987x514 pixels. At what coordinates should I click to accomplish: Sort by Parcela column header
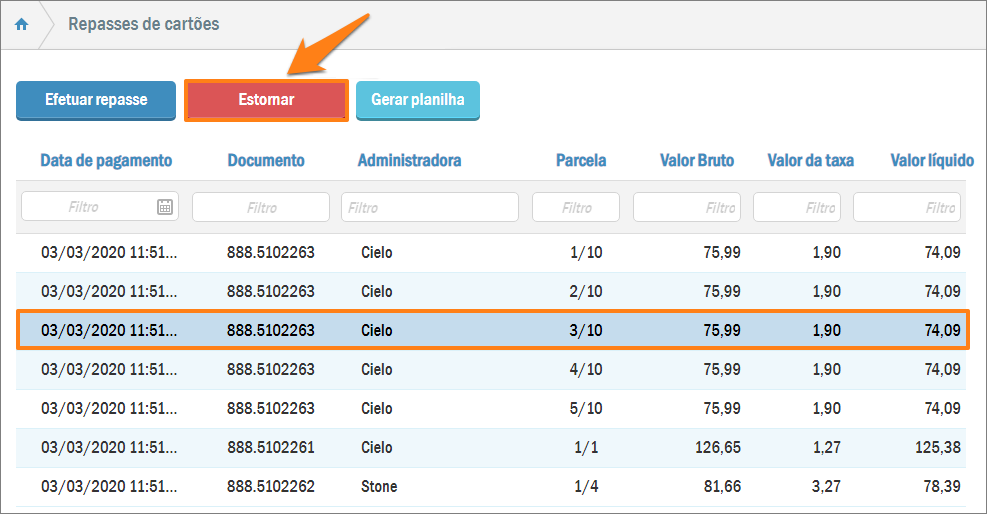[580, 160]
